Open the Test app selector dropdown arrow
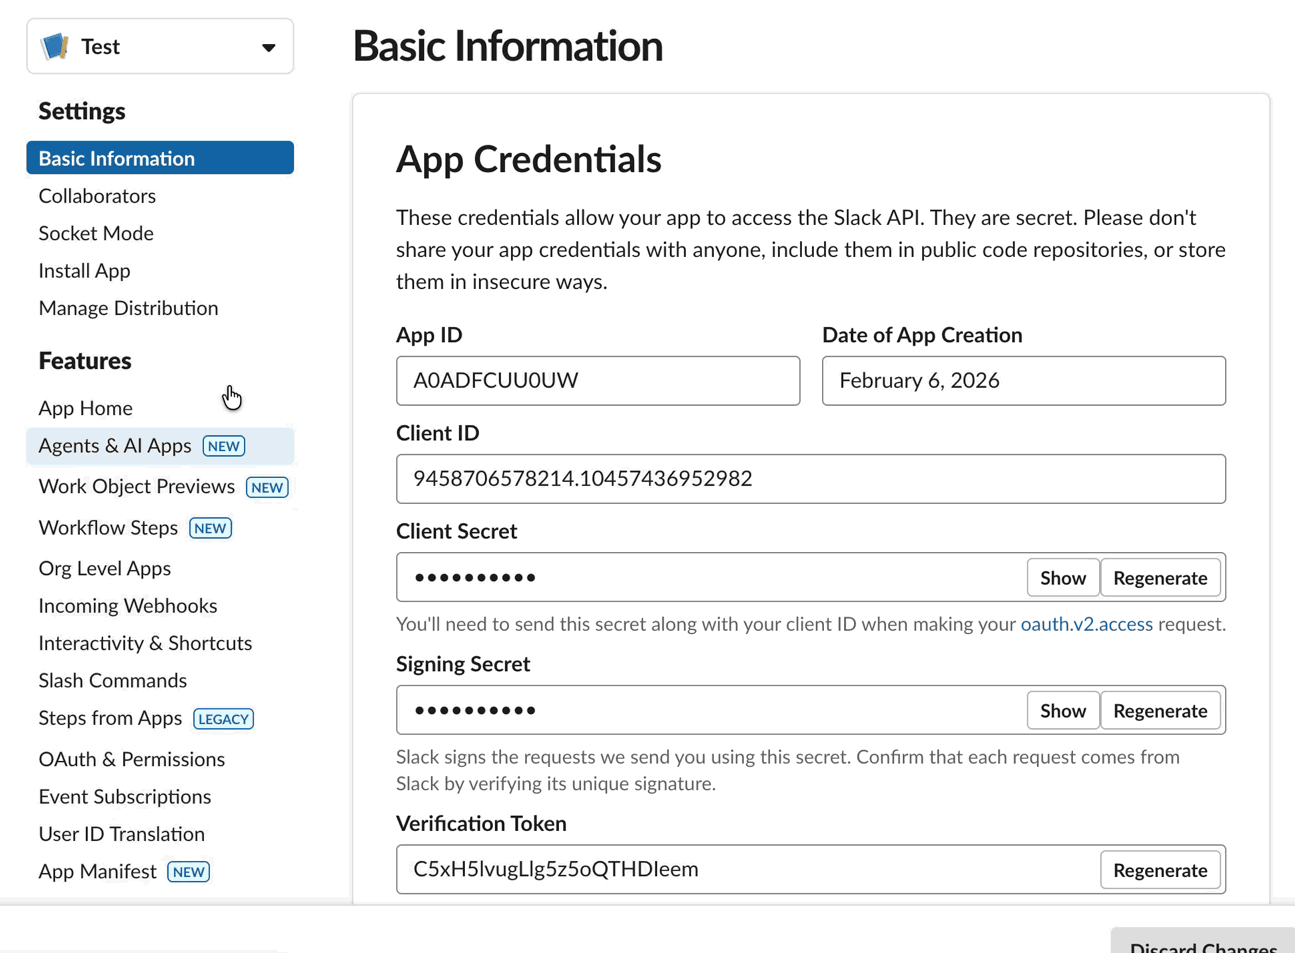1295x953 pixels. tap(268, 47)
